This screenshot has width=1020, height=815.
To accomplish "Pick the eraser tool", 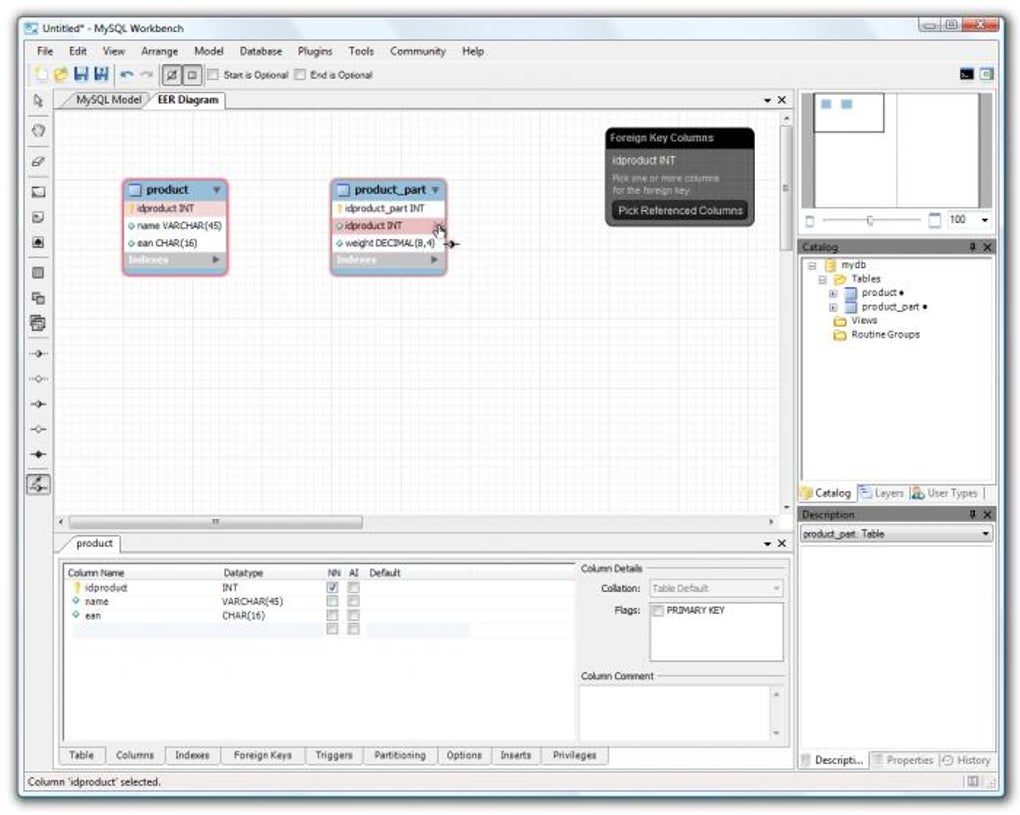I will (38, 161).
